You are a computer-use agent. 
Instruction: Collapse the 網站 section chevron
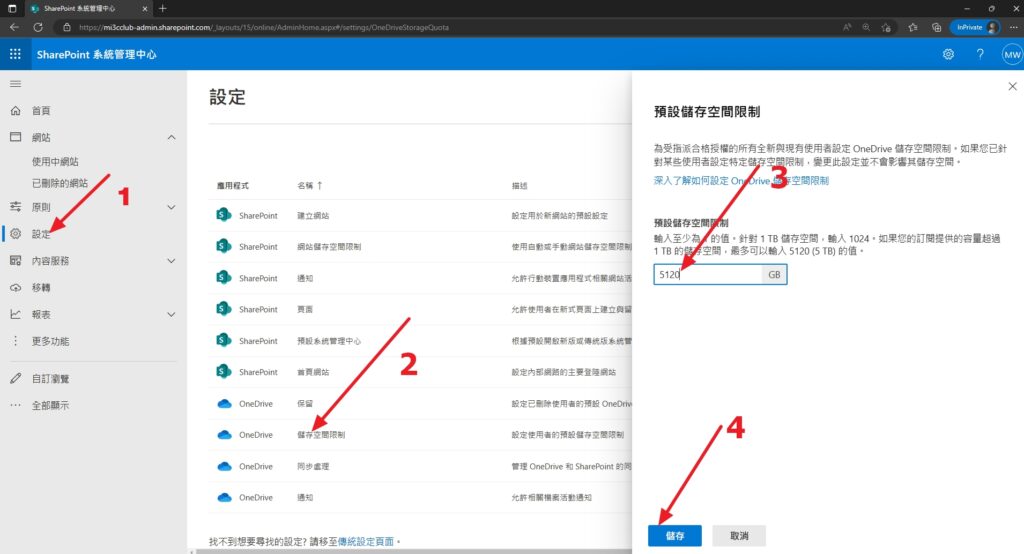coord(171,137)
